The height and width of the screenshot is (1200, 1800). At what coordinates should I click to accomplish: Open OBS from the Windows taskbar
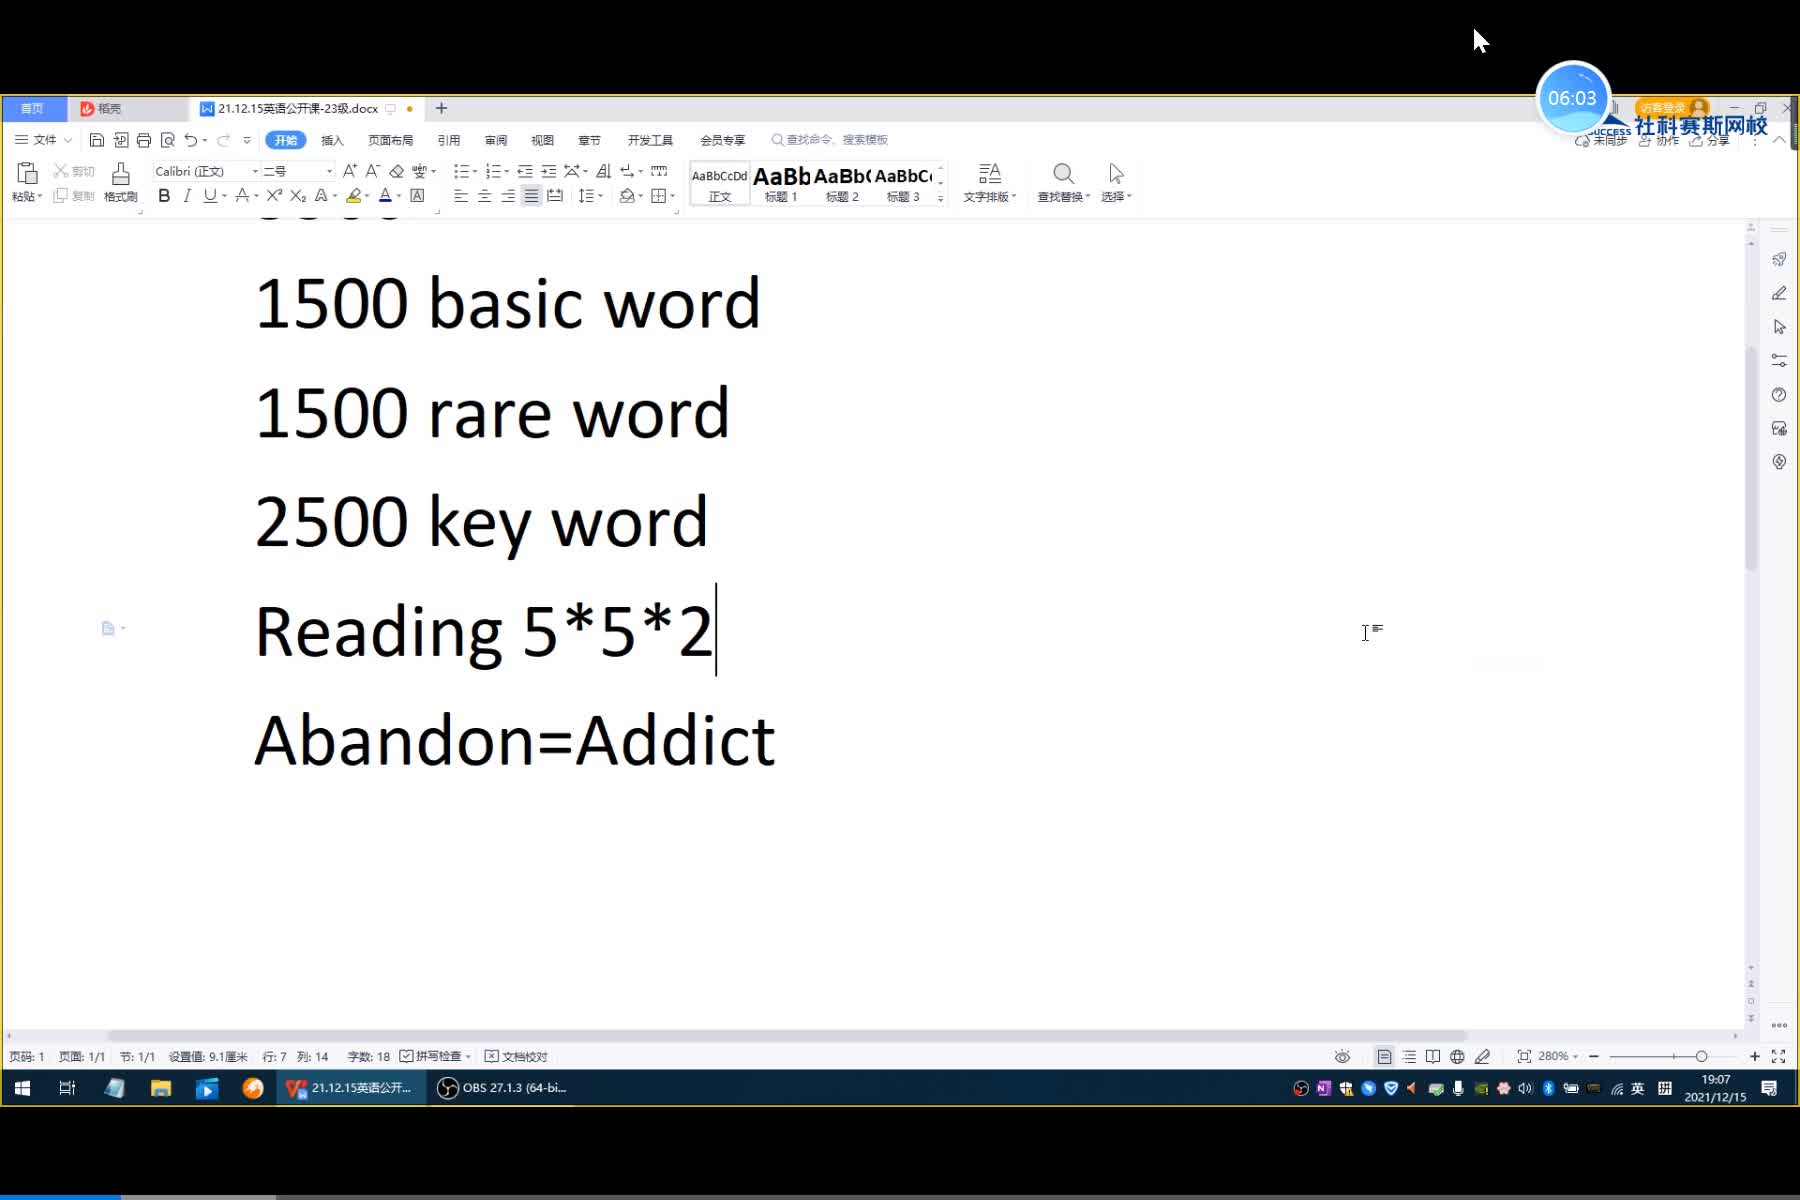502,1088
